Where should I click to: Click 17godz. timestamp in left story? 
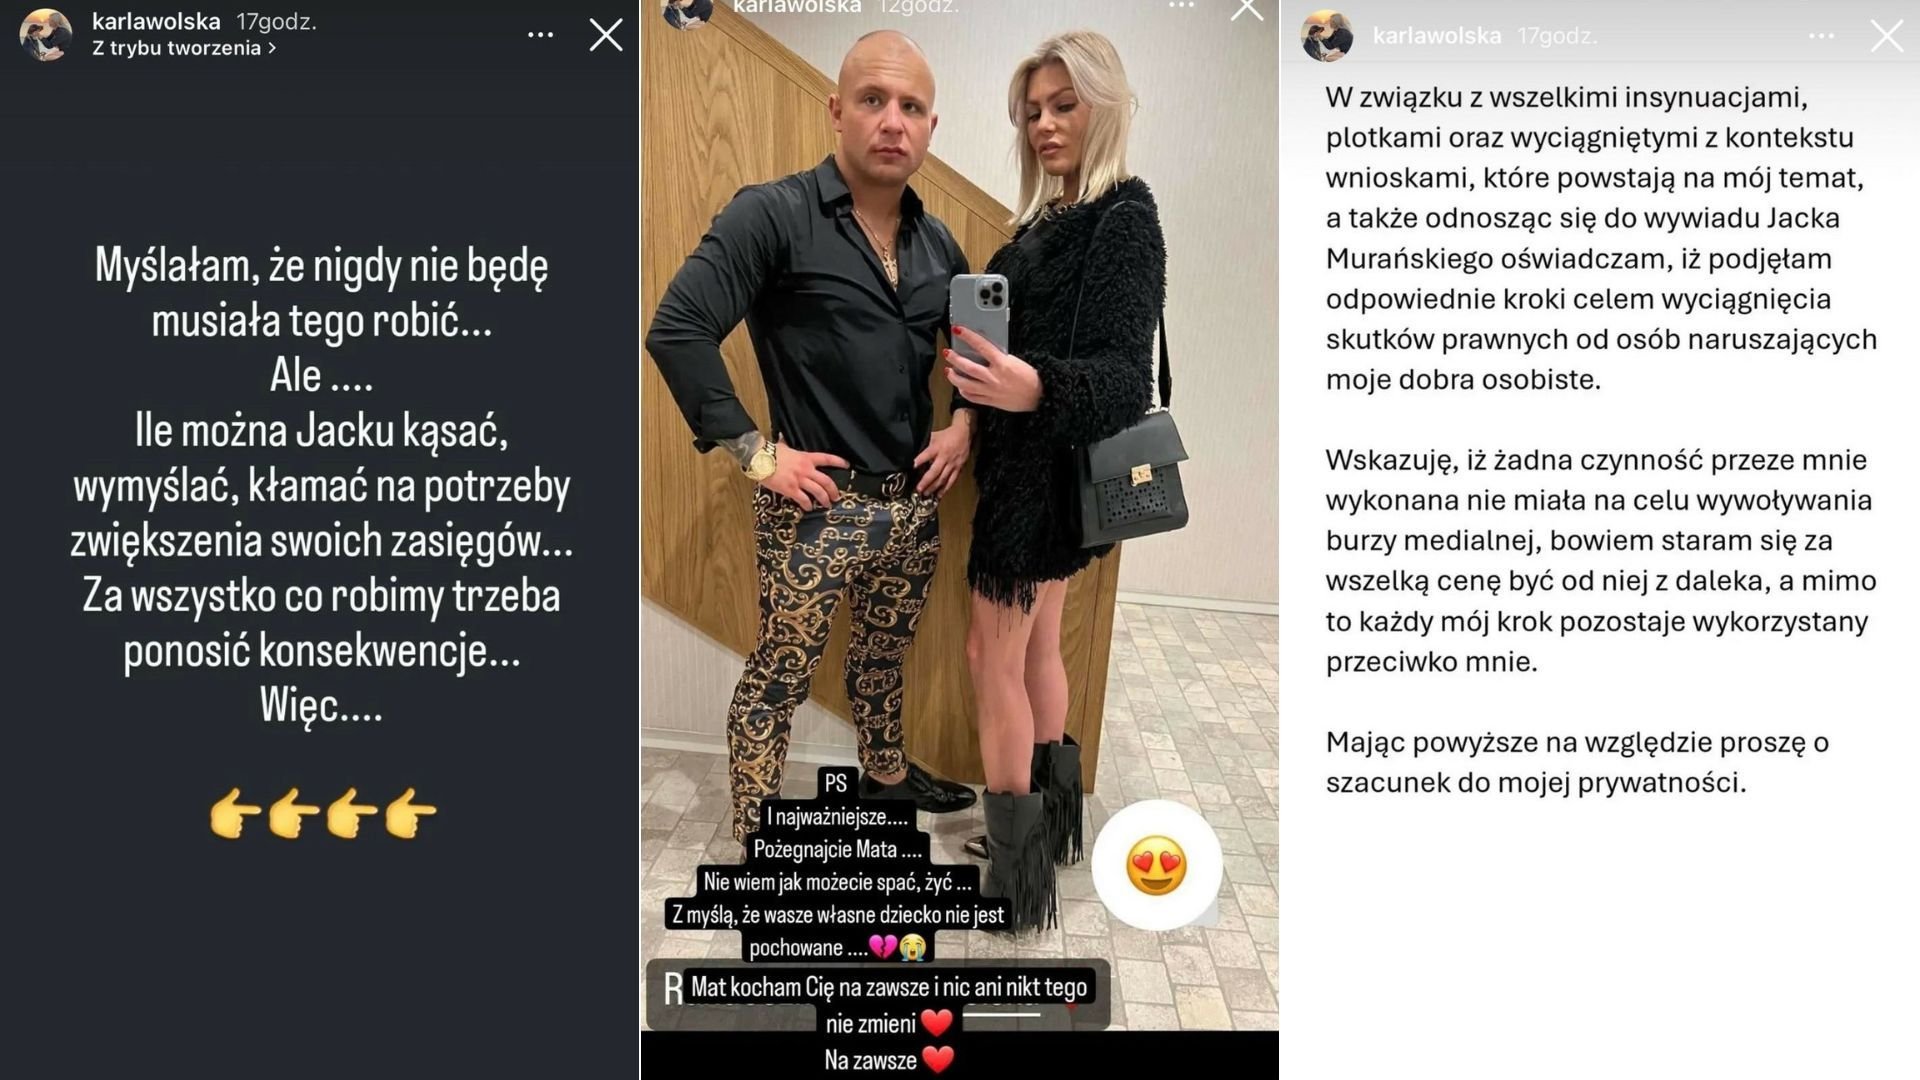[x=277, y=21]
